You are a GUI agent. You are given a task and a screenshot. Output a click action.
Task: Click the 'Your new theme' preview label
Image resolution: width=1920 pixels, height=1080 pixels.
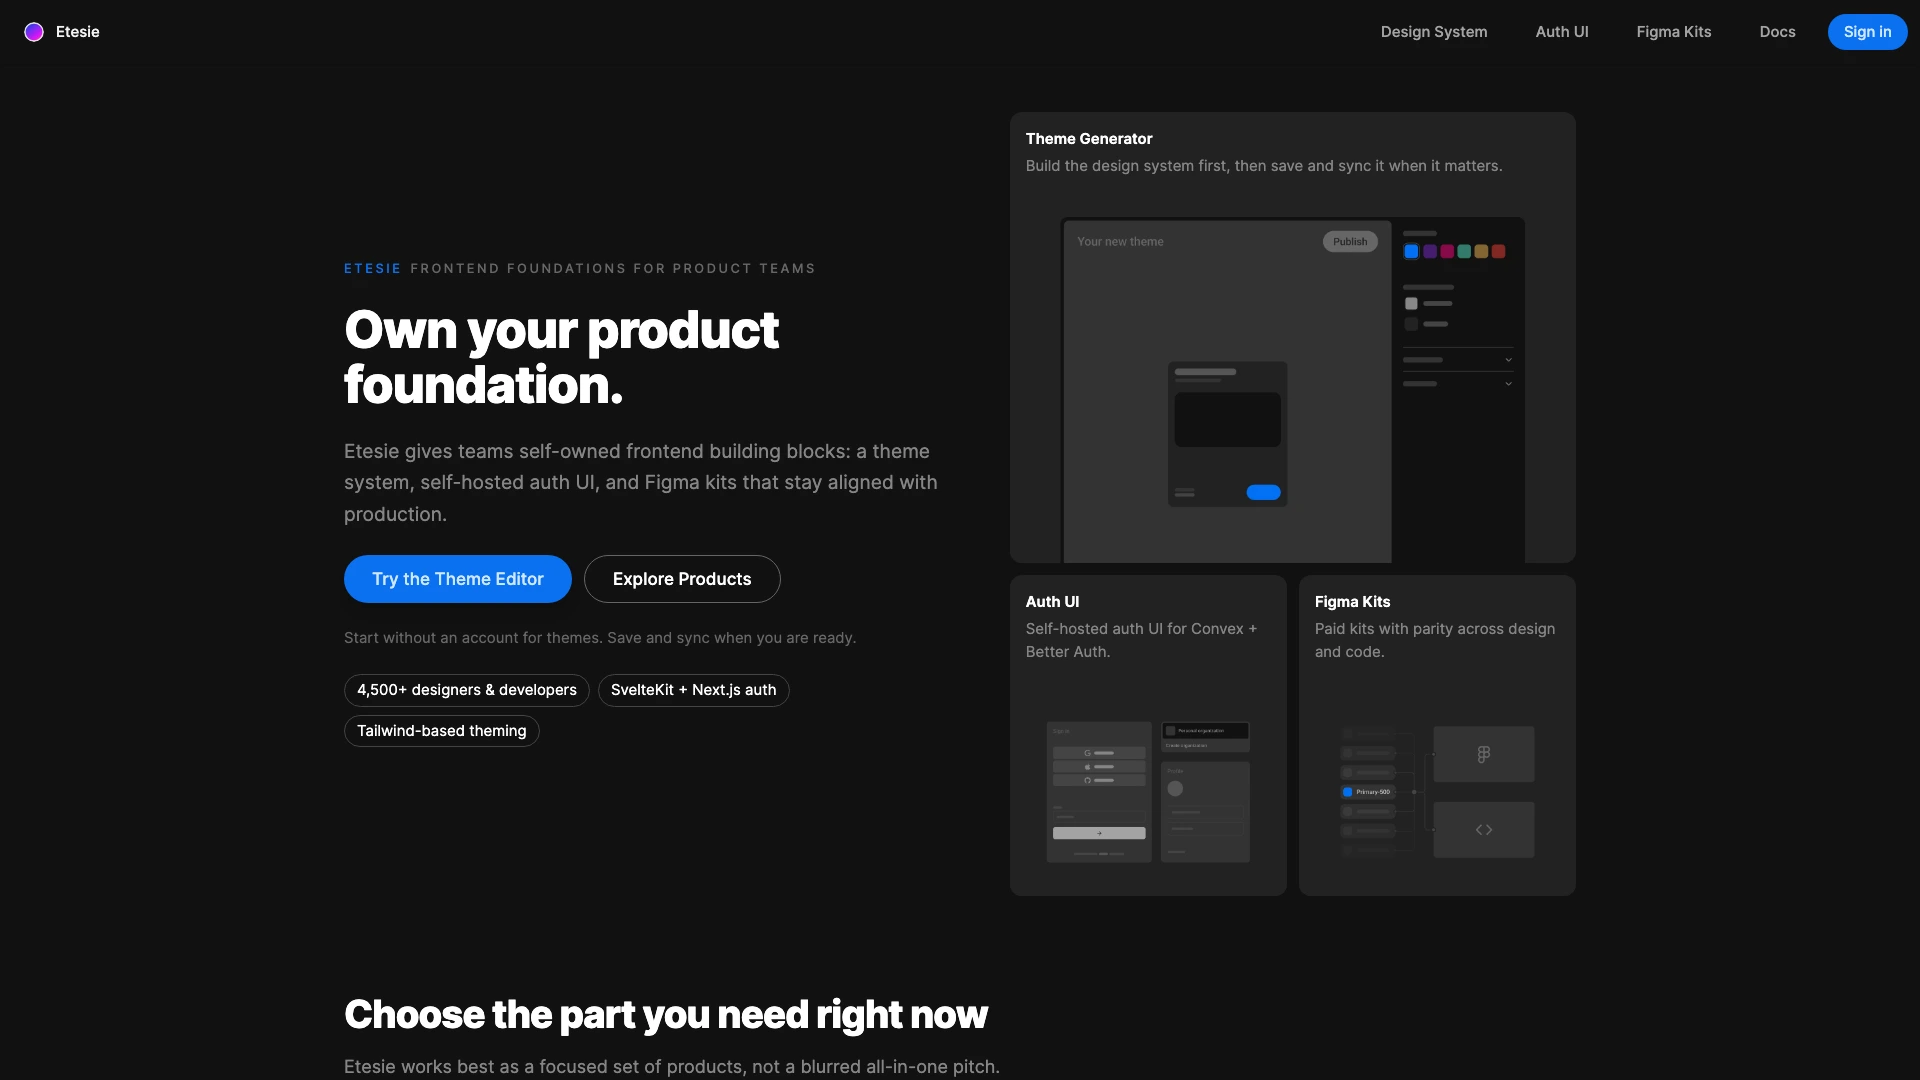click(1120, 242)
